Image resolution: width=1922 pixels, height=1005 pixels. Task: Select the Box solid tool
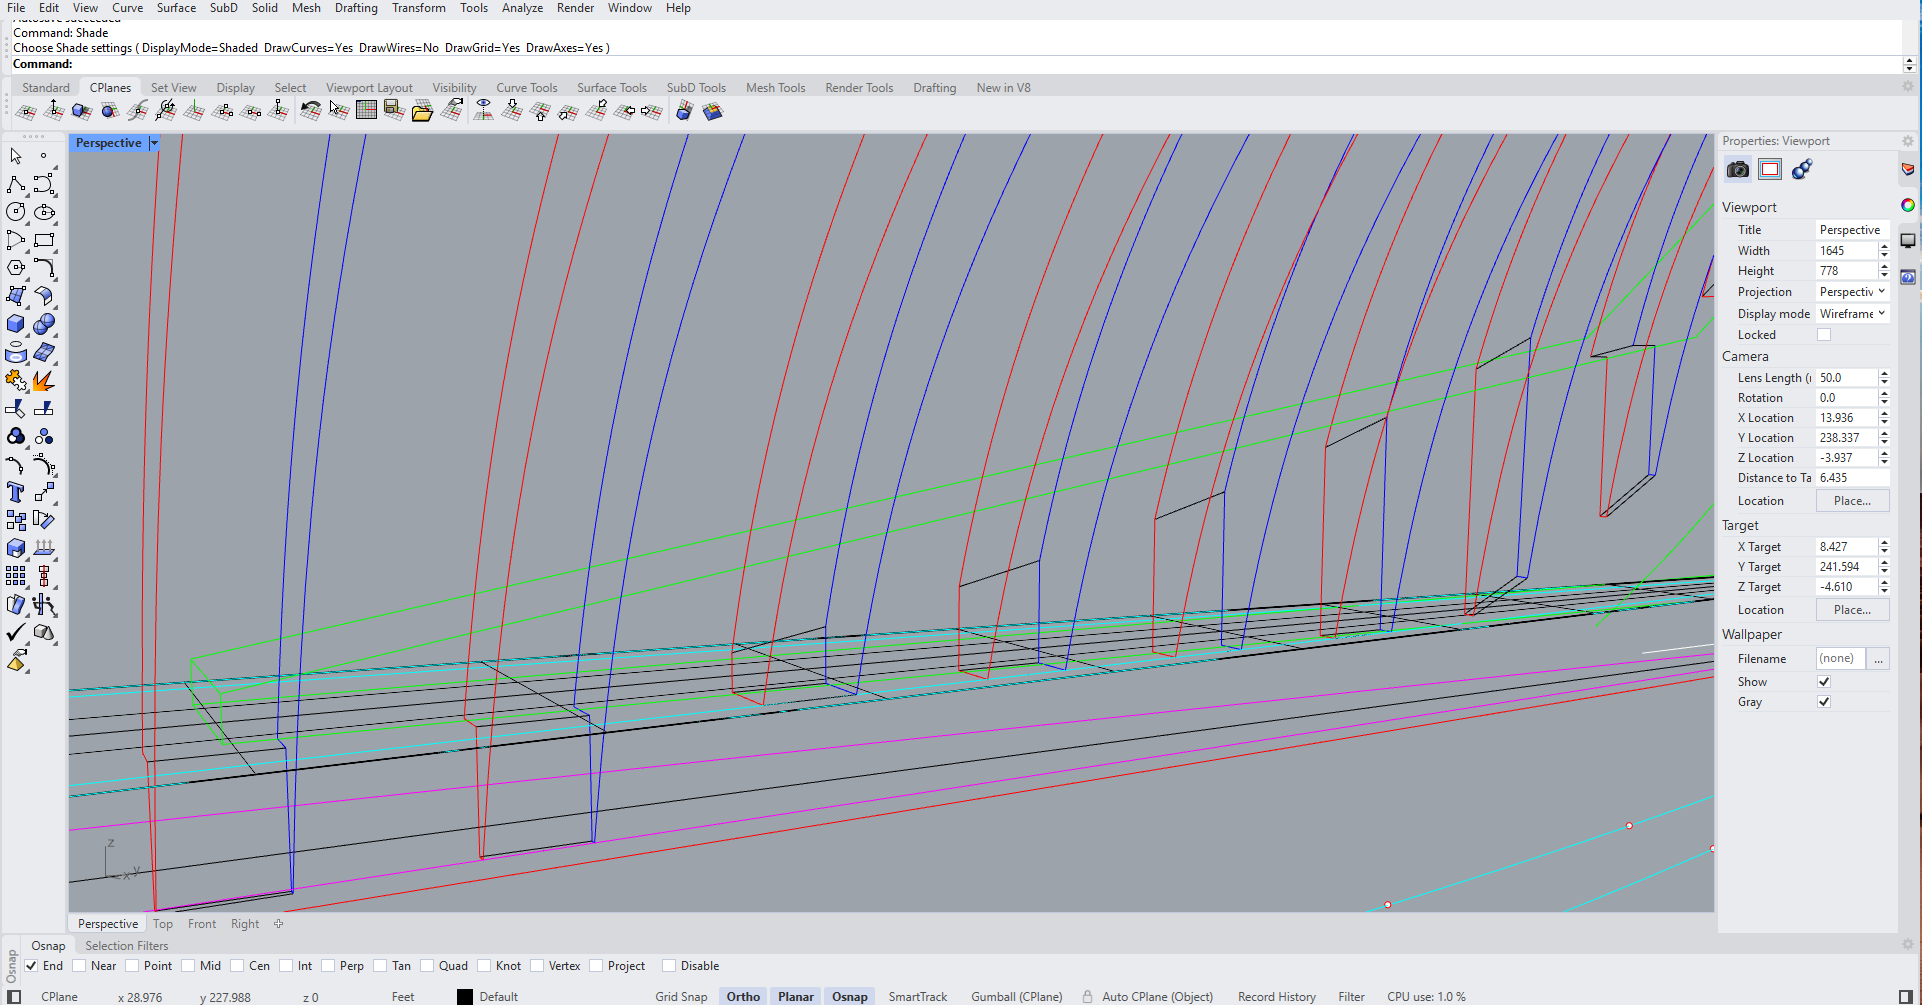tap(16, 324)
